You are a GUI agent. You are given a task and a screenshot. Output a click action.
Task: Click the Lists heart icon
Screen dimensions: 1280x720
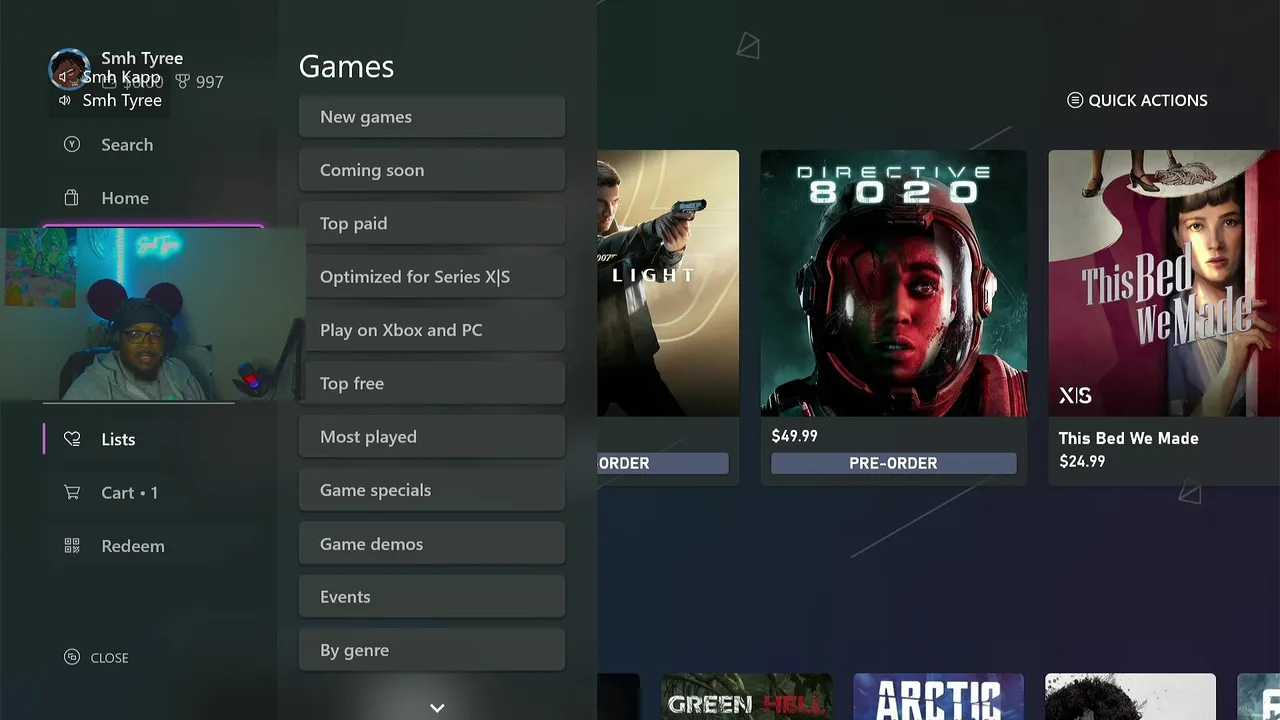[72, 439]
